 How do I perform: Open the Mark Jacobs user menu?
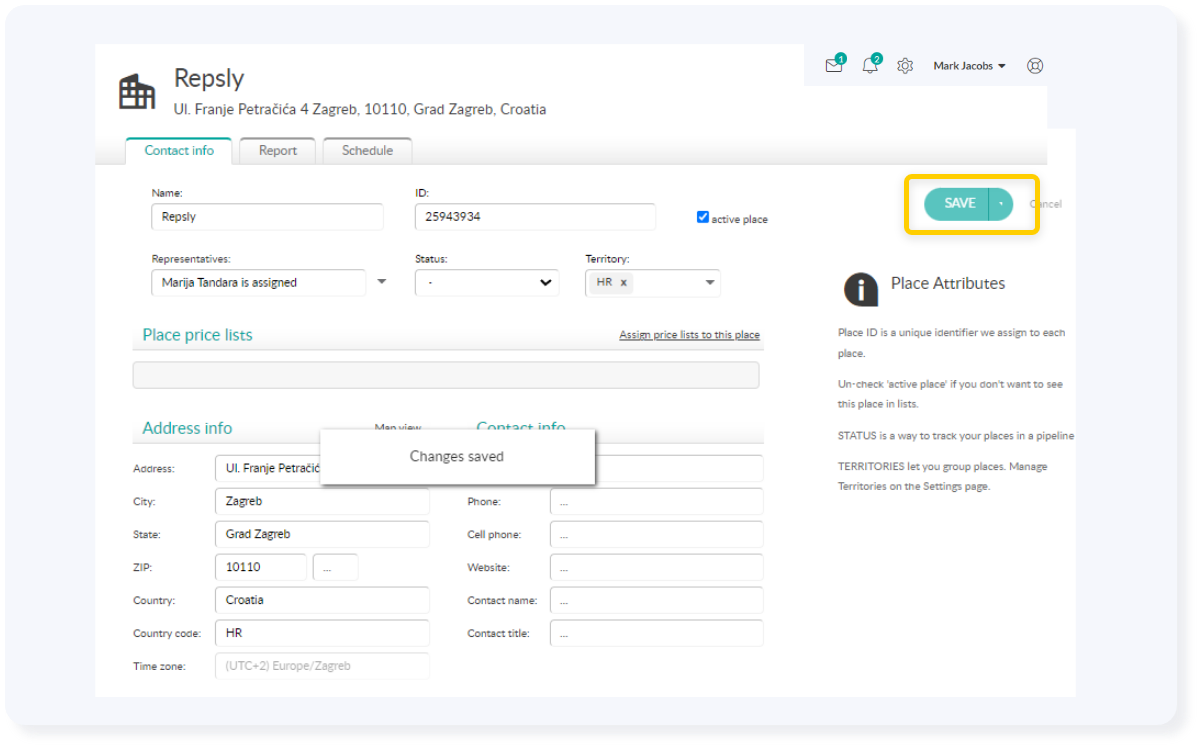tap(969, 66)
